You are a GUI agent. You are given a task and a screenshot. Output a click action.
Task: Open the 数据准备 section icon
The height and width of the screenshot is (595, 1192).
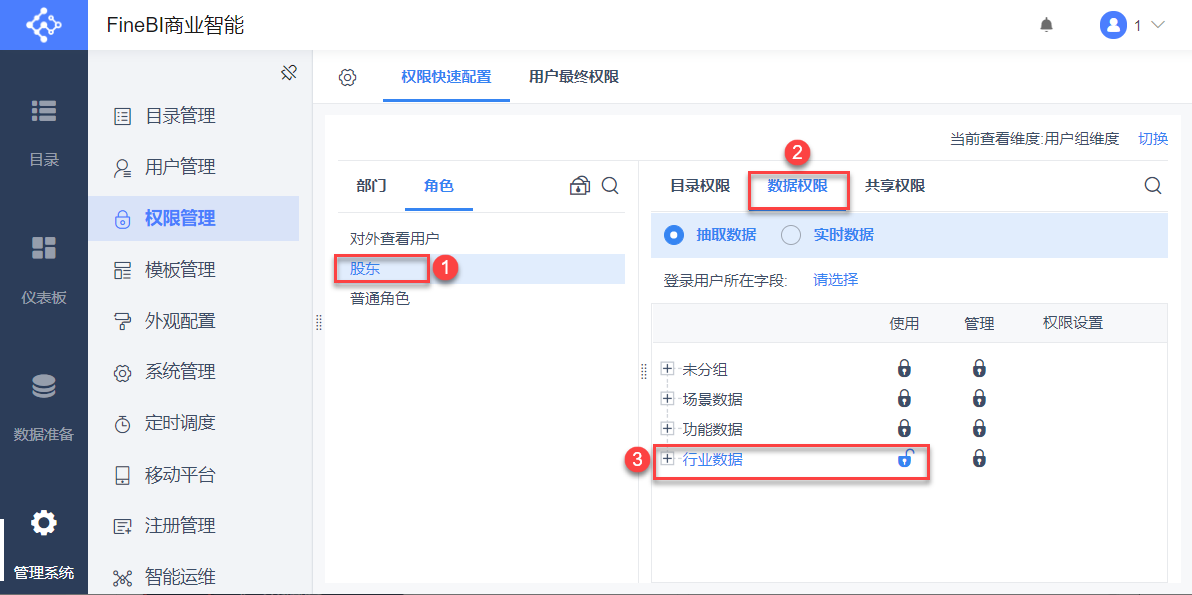44,387
